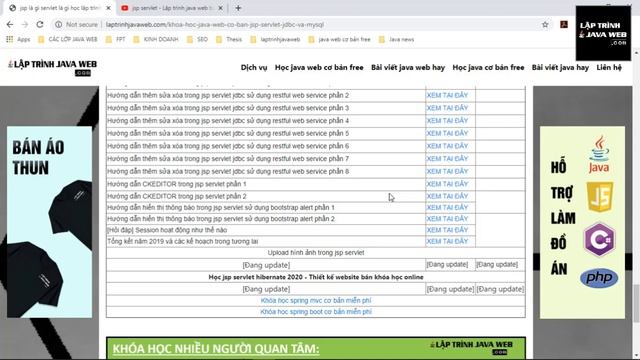Viewport: 640px width, 360px height.
Task: Click XEM TẠI ĐÂY for bootstrap alert phần 2
Action: (x=447, y=219)
